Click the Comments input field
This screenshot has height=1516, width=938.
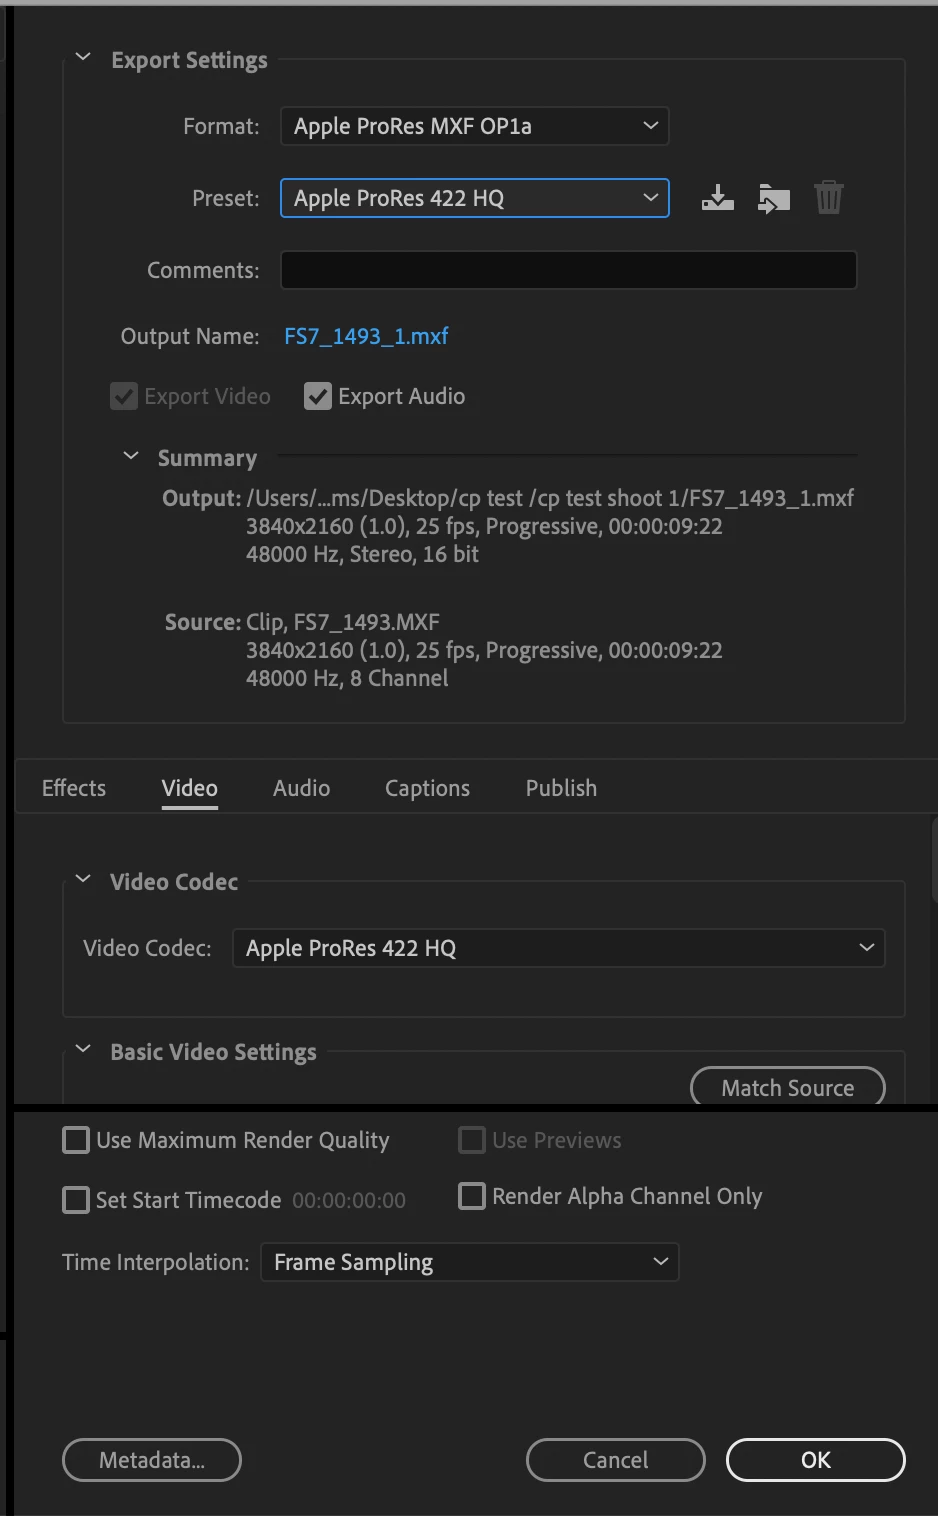point(568,270)
